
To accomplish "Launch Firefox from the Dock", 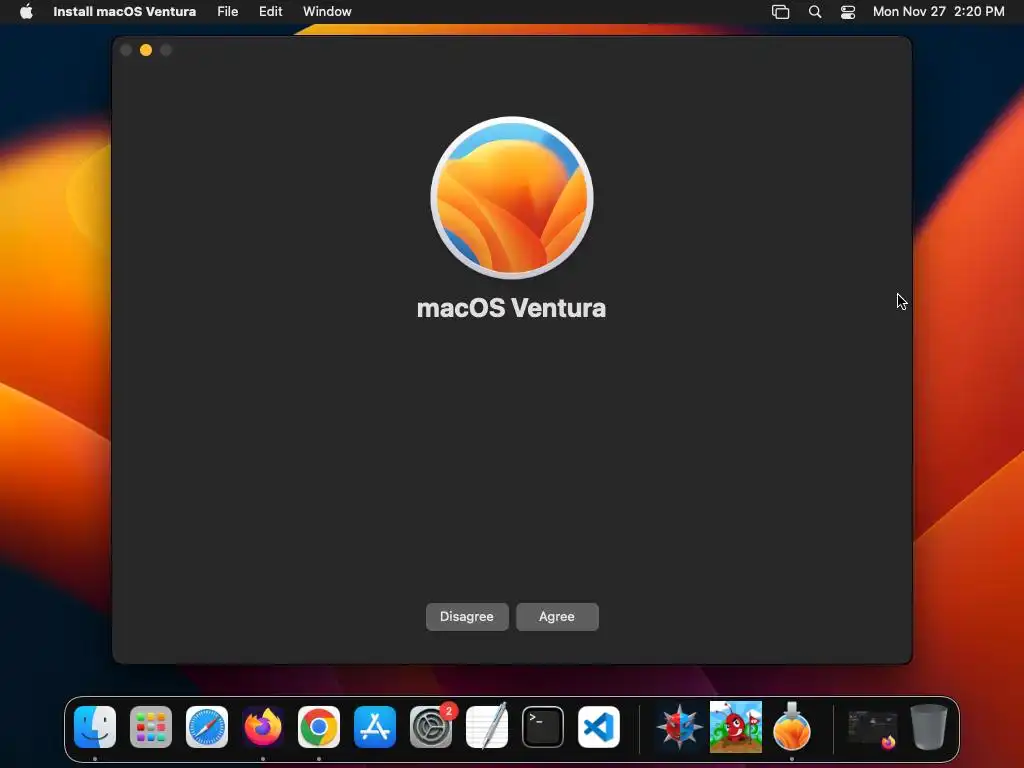I will click(x=263, y=727).
